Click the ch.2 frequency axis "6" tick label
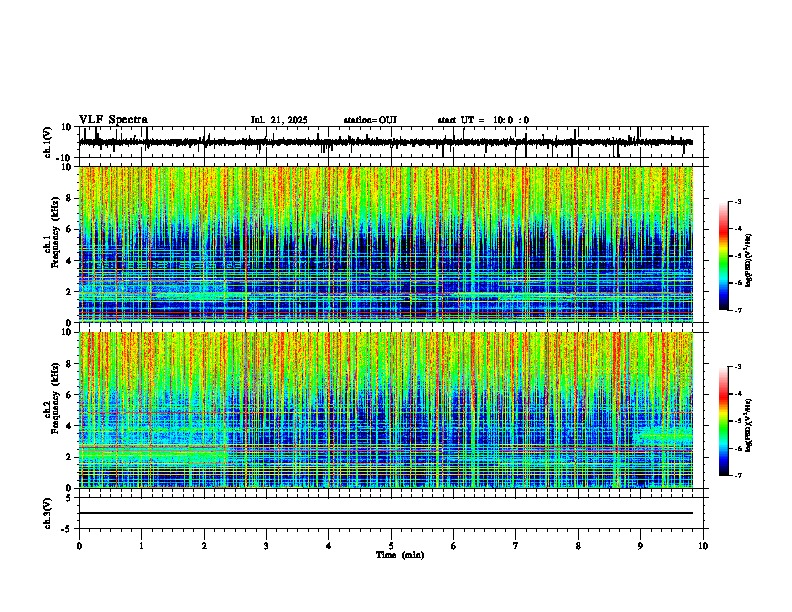The image size is (792, 612). pos(69,395)
